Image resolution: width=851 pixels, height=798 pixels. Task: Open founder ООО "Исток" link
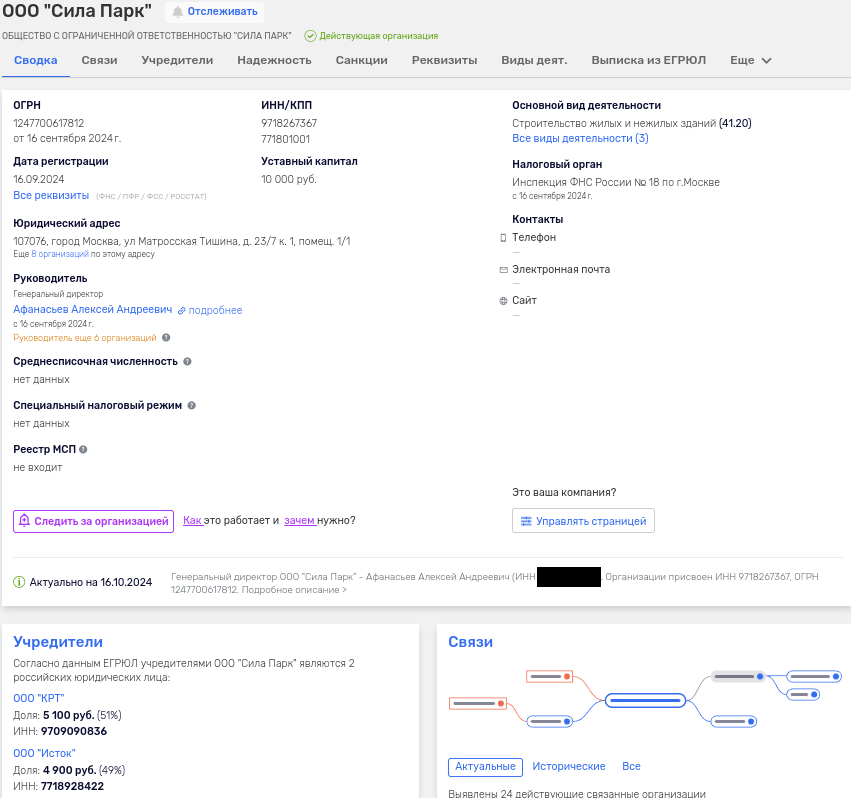click(x=45, y=753)
